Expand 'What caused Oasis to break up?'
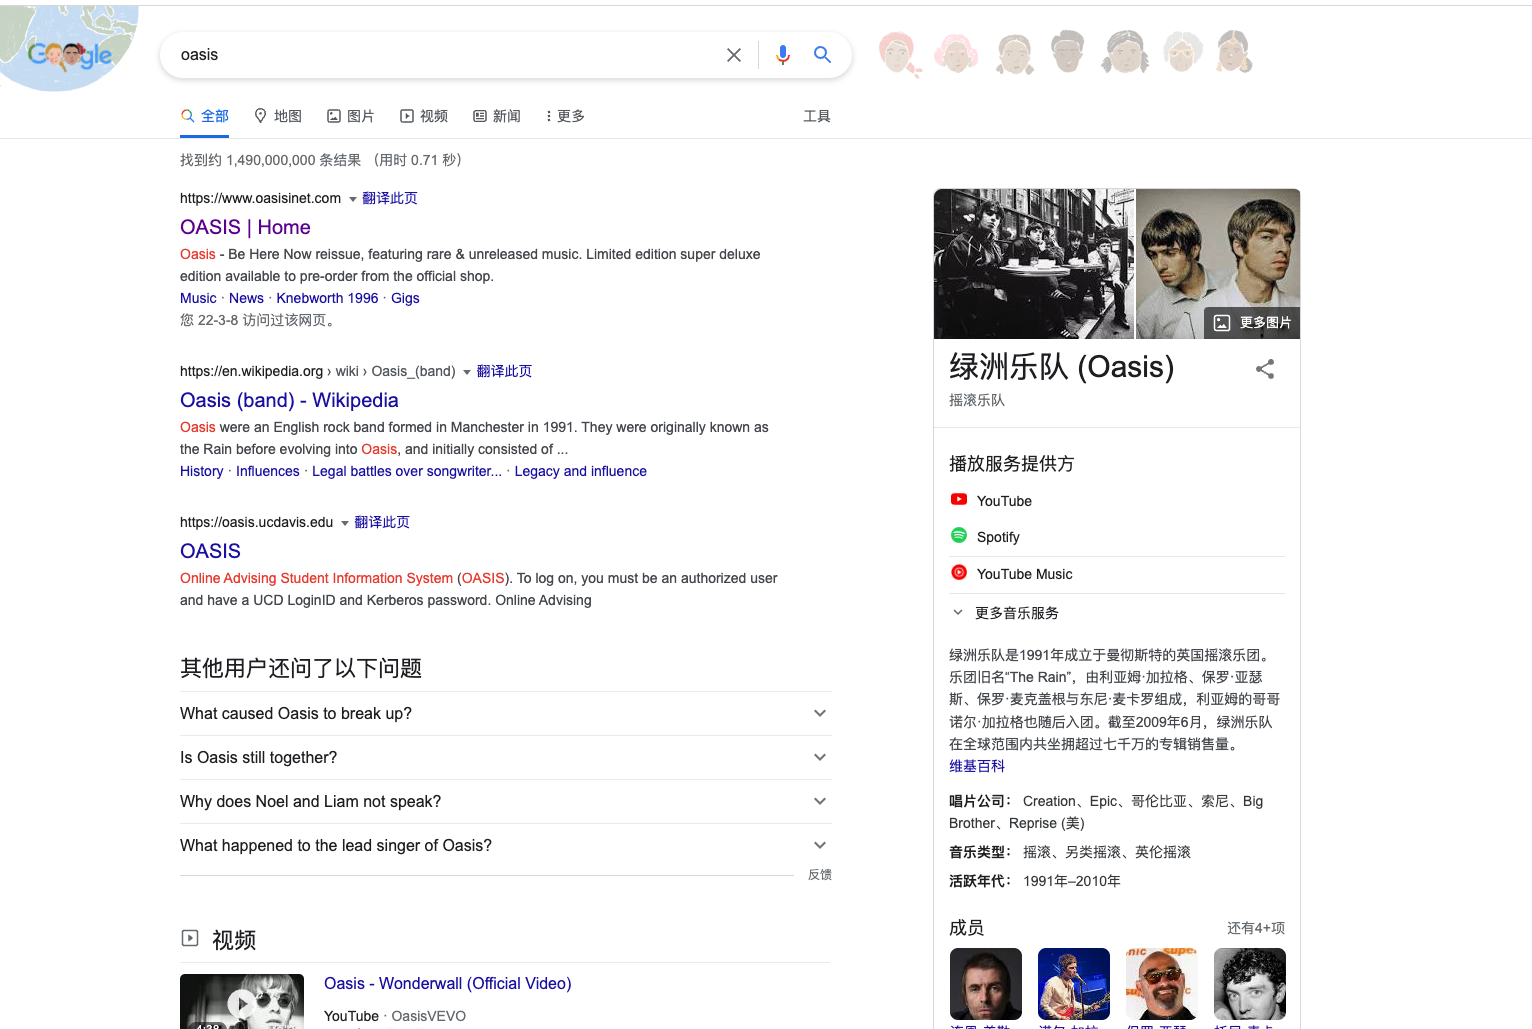 pyautogui.click(x=506, y=713)
